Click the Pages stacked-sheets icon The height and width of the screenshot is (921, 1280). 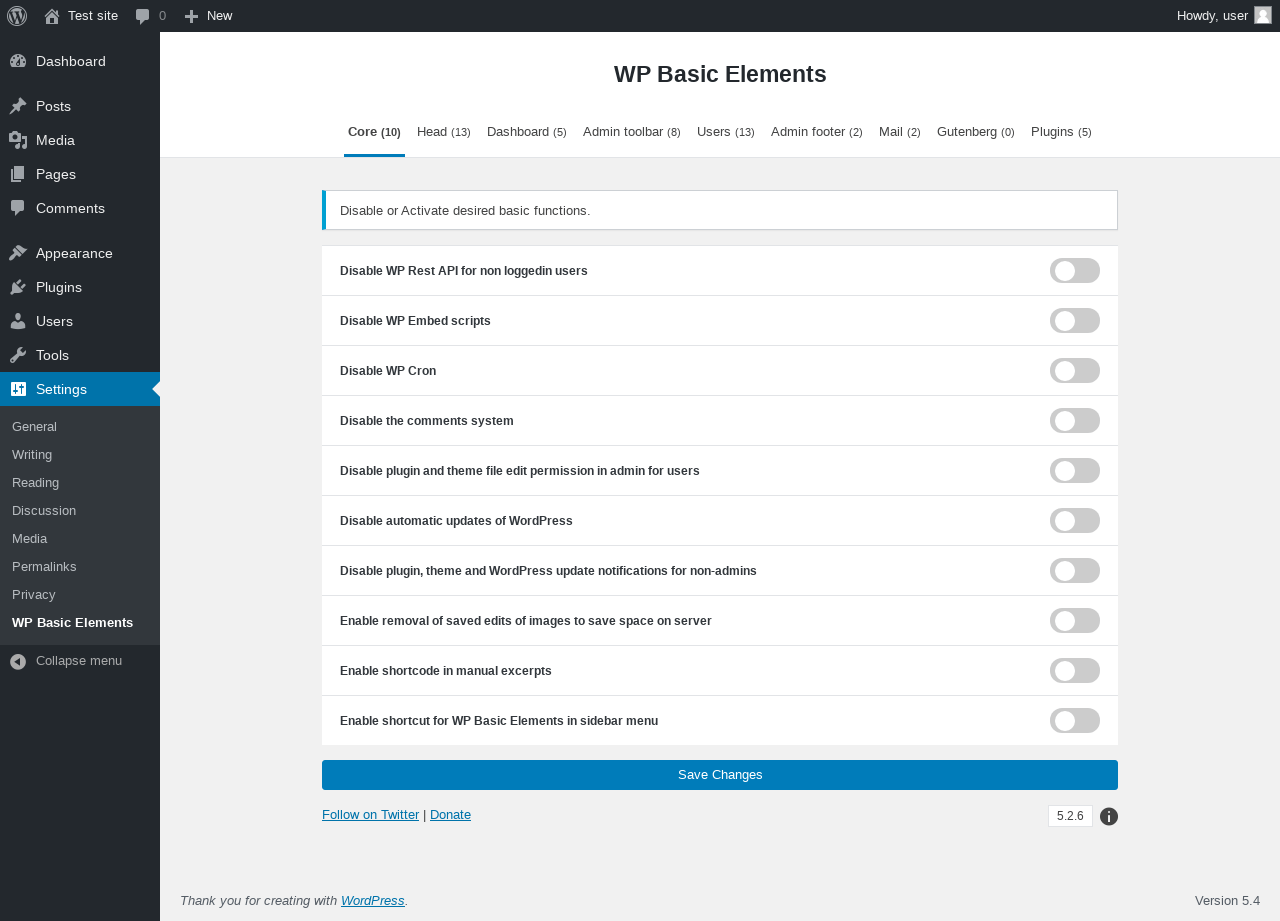click(18, 174)
